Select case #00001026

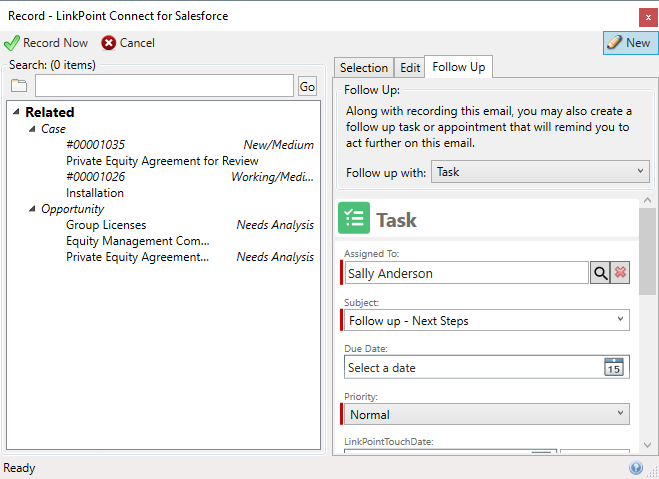(x=95, y=176)
